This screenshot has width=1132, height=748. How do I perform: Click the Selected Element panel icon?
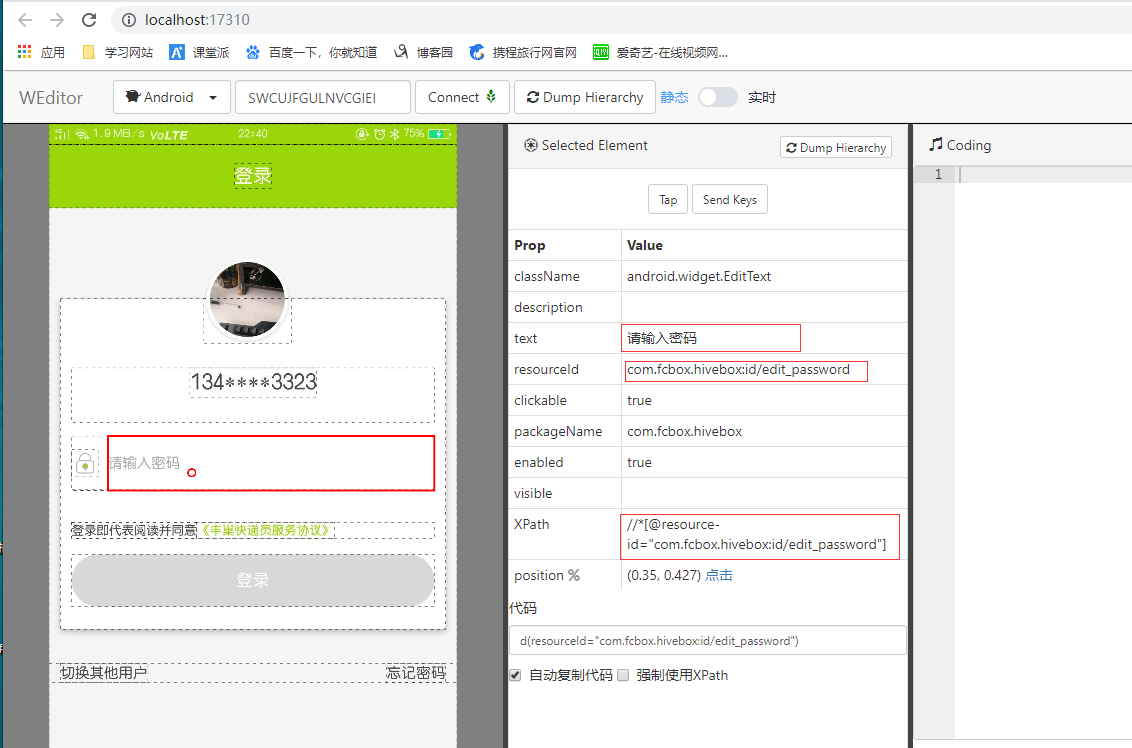531,145
